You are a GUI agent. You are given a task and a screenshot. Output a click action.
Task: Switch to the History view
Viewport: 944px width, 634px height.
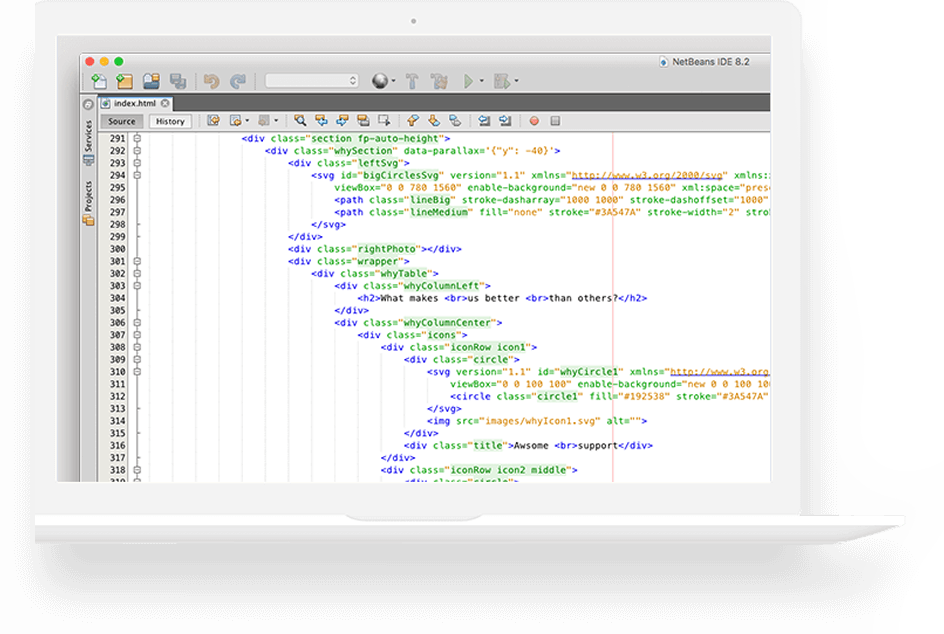[170, 122]
